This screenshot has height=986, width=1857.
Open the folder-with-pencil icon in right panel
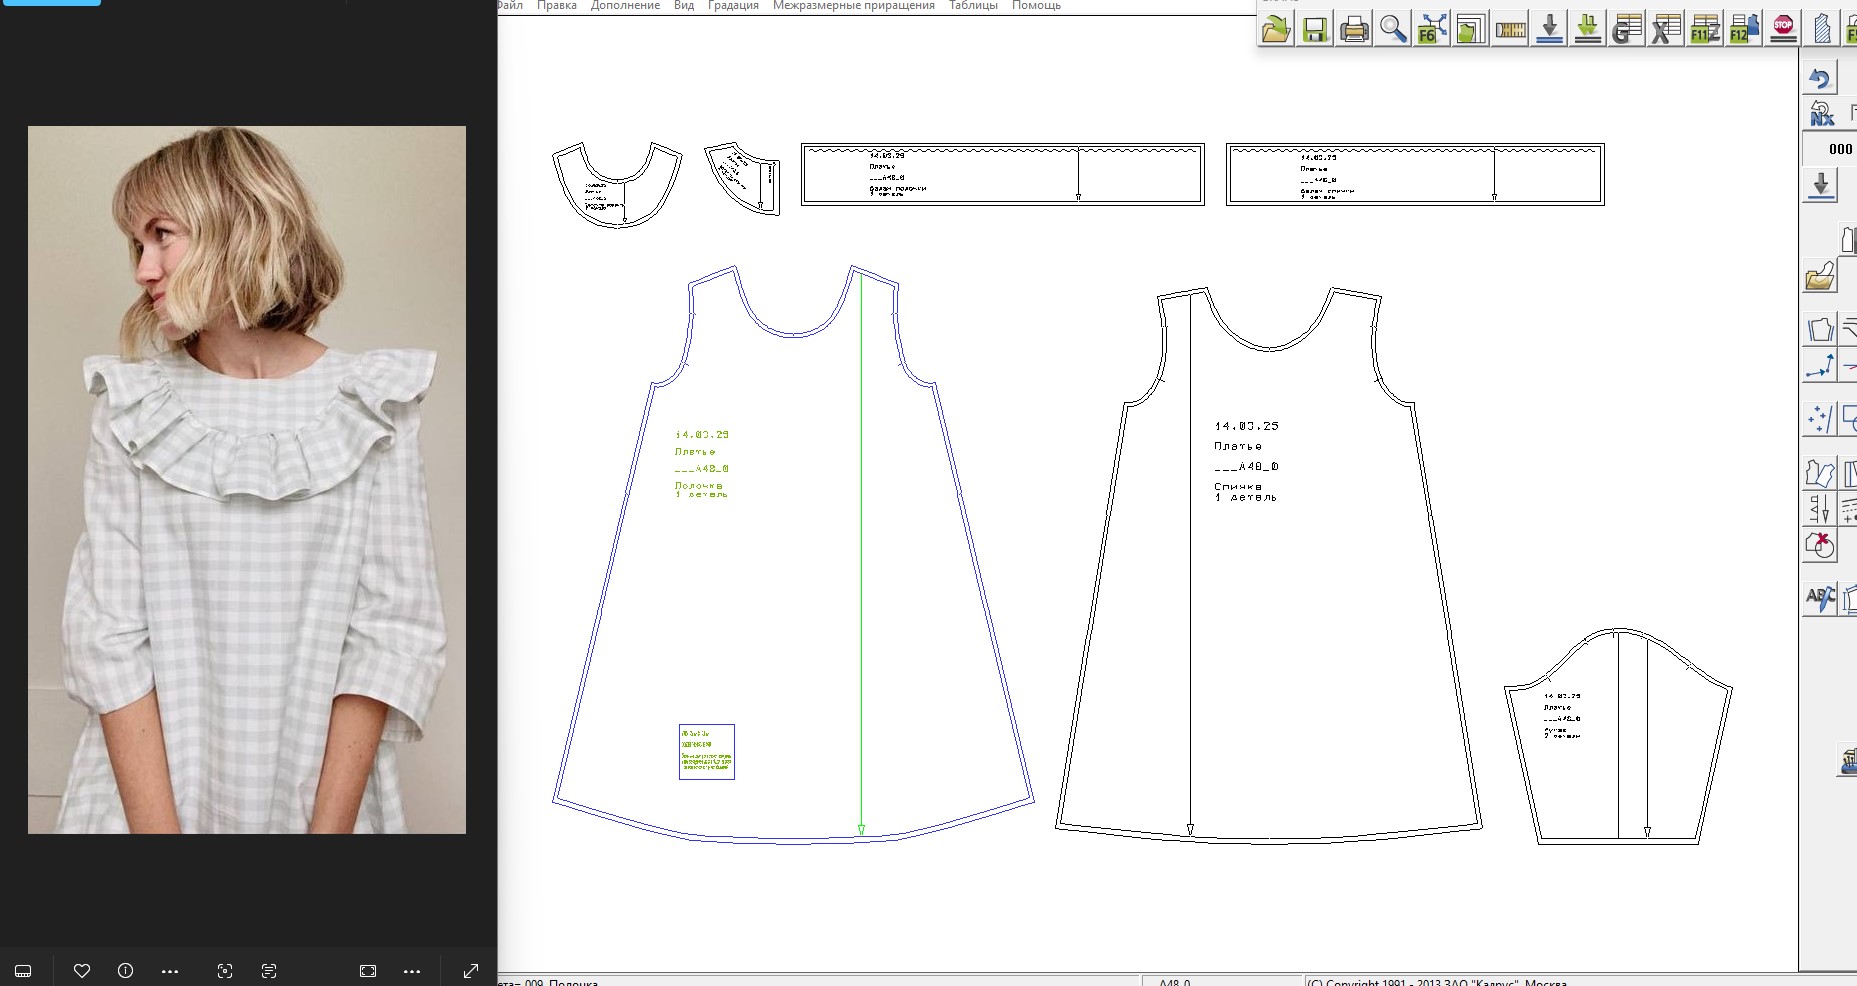coord(1820,277)
